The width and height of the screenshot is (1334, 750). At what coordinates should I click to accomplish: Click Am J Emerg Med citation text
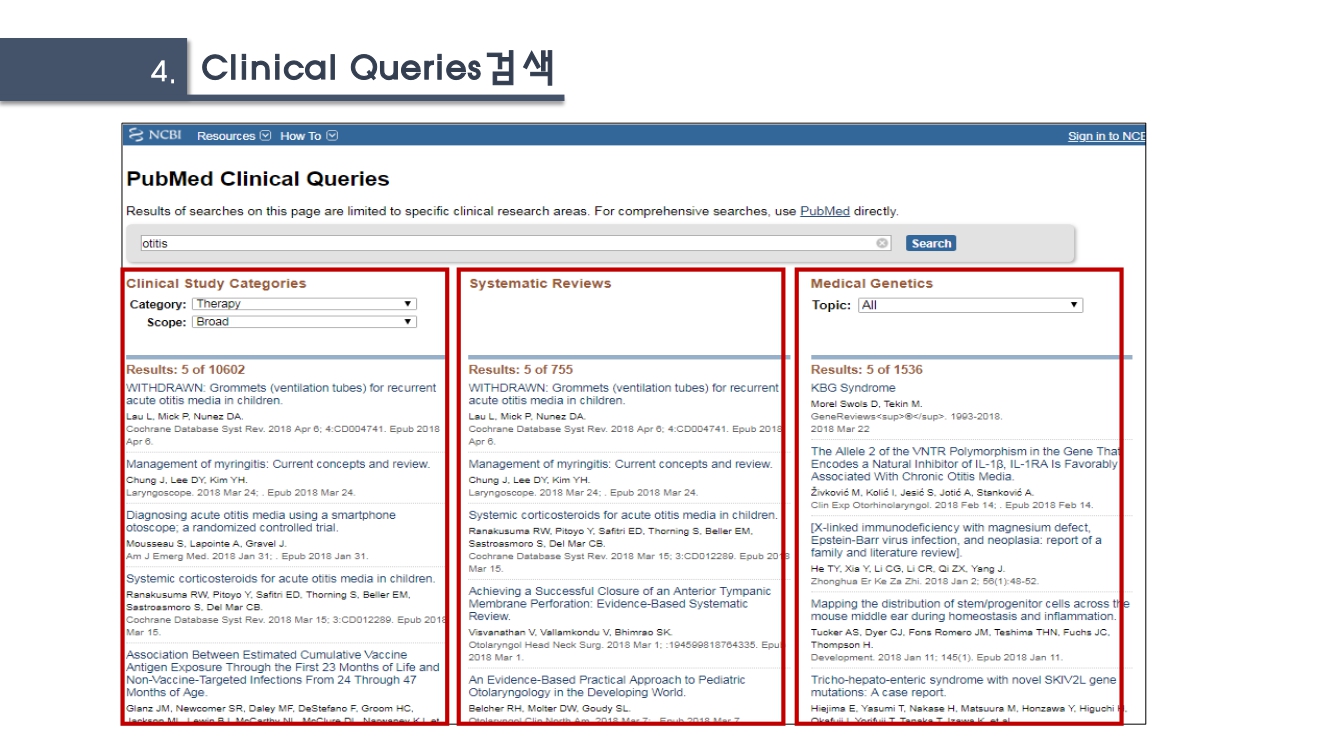(247, 556)
